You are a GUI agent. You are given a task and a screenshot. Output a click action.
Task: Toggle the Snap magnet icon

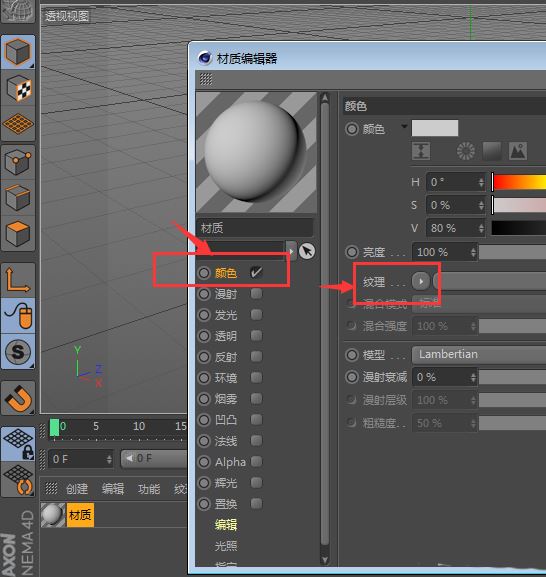[x=18, y=399]
